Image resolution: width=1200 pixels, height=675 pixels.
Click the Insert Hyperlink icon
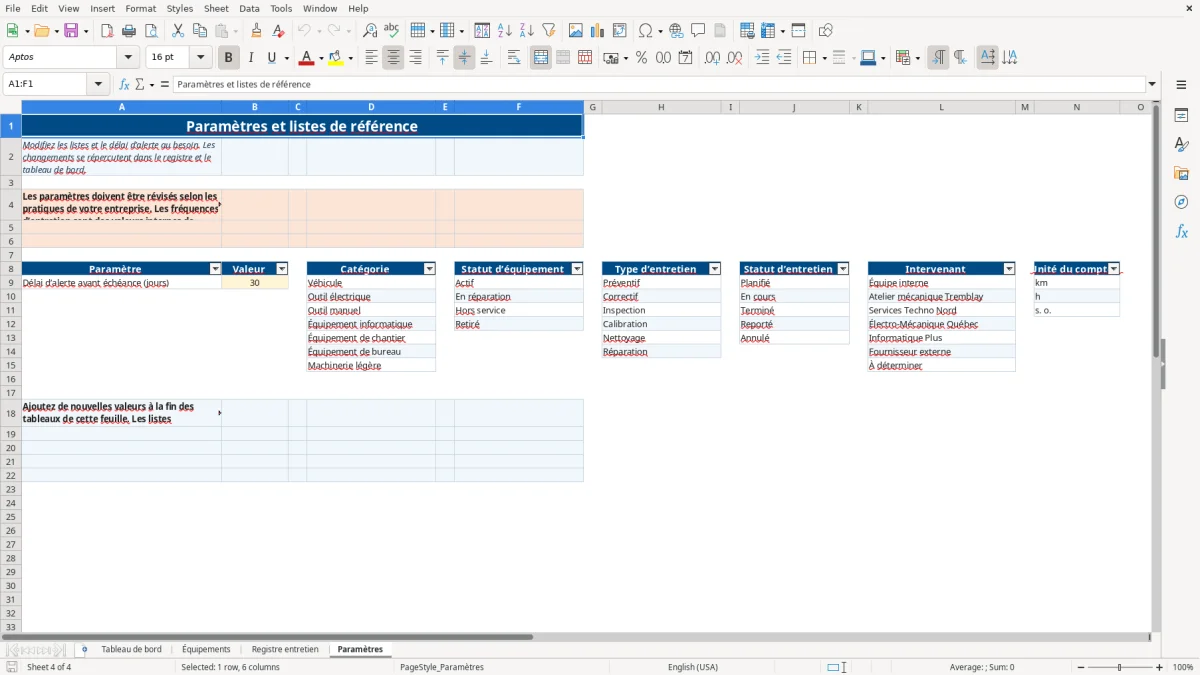tap(677, 31)
